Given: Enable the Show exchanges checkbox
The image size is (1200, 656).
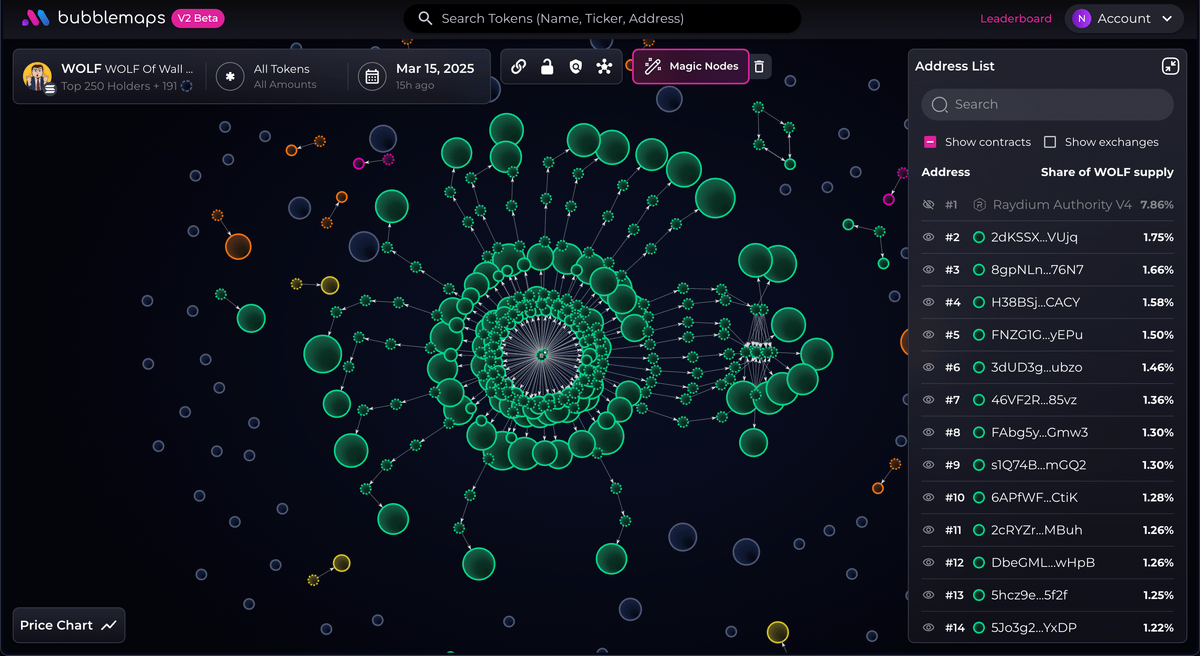Looking at the screenshot, I should 1051,141.
